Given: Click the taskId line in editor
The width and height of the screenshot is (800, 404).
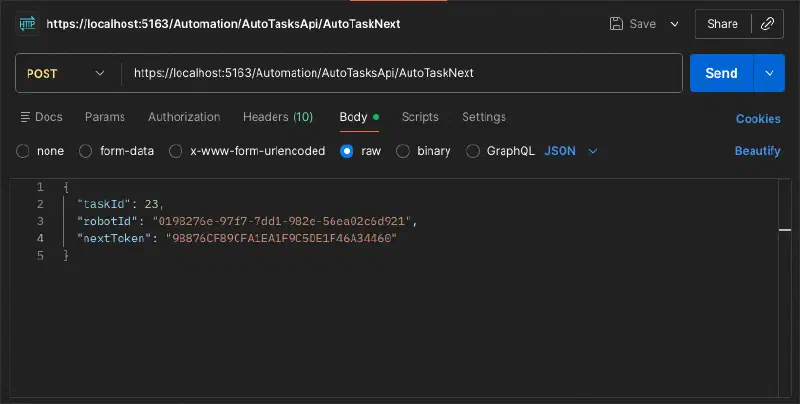Looking at the screenshot, I should [x=120, y=204].
